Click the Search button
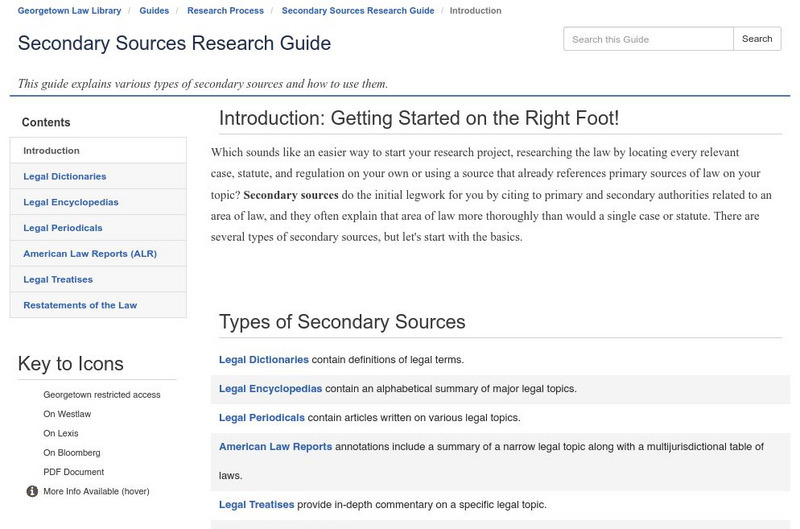The width and height of the screenshot is (800, 529). tap(756, 39)
